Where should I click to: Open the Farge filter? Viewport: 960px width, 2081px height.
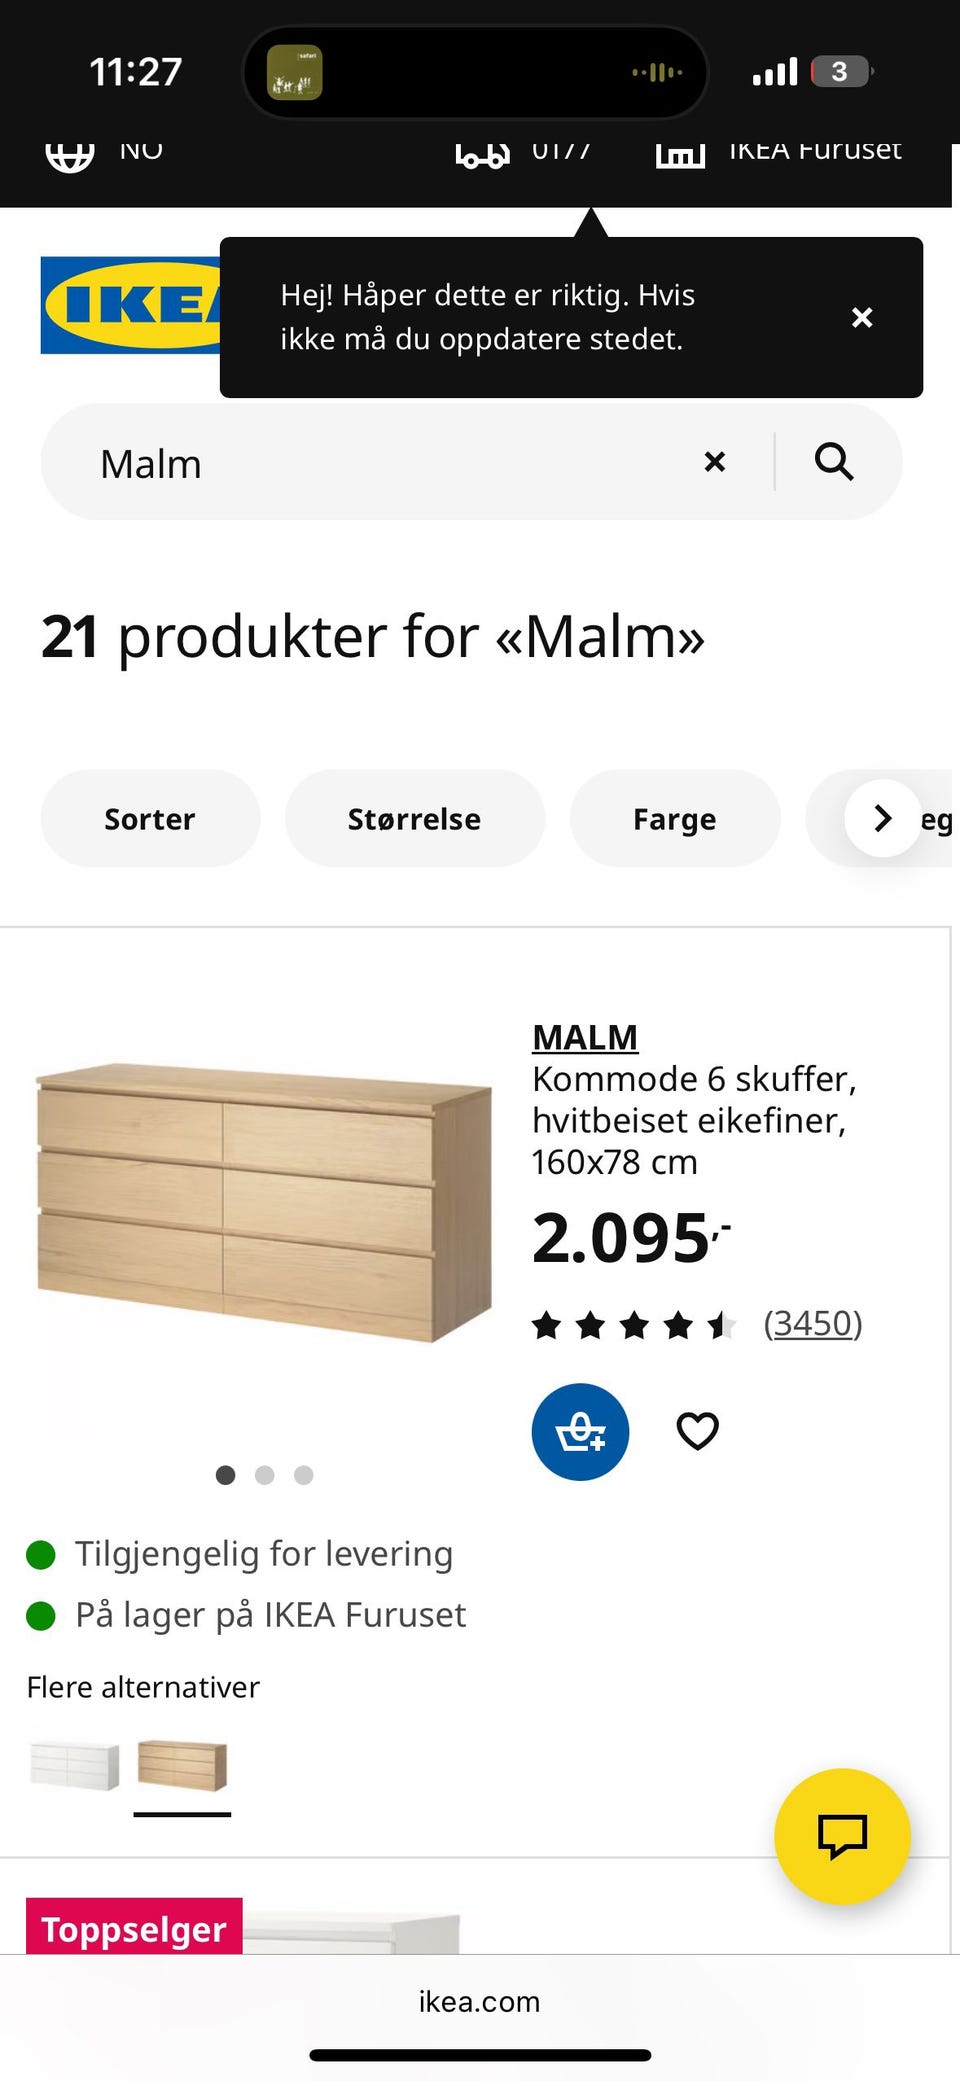(x=674, y=818)
